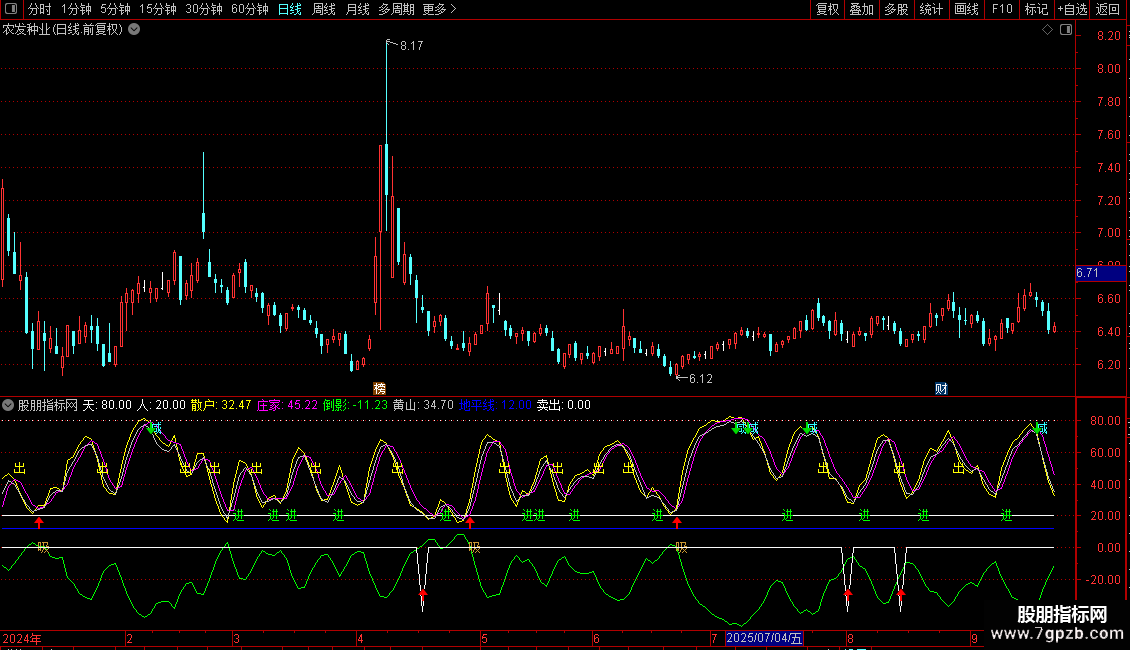Click the 倒影: -11.23 indicator value

[x=355, y=405]
